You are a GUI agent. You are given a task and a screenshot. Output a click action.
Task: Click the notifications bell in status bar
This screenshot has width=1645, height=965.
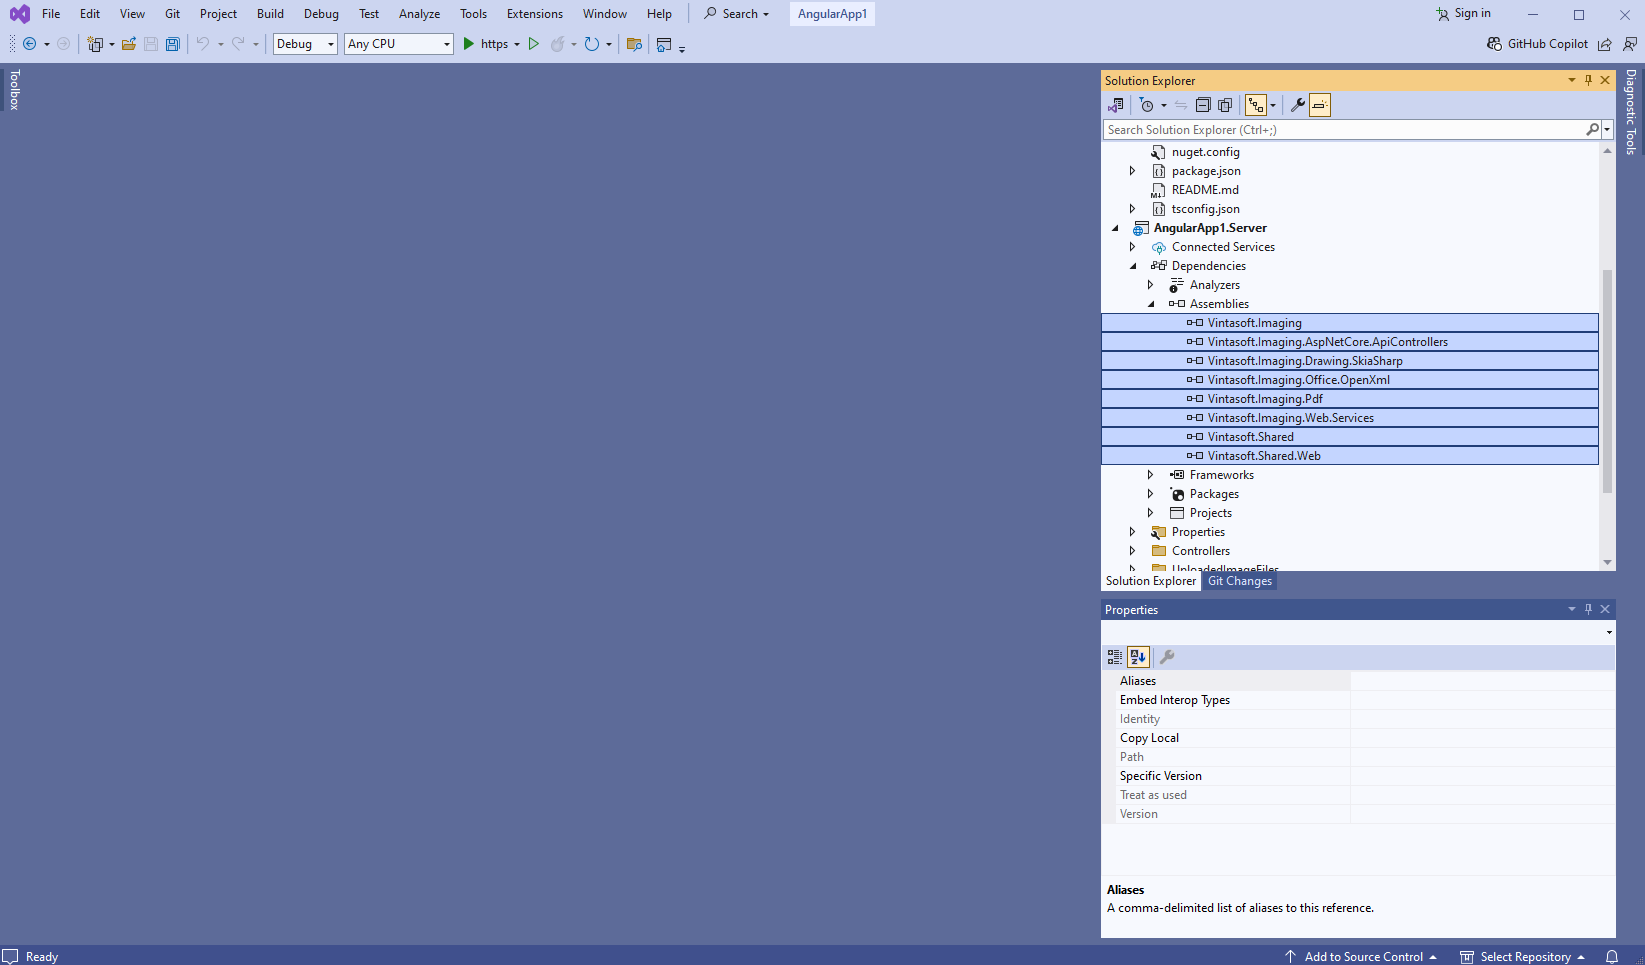click(x=1611, y=957)
